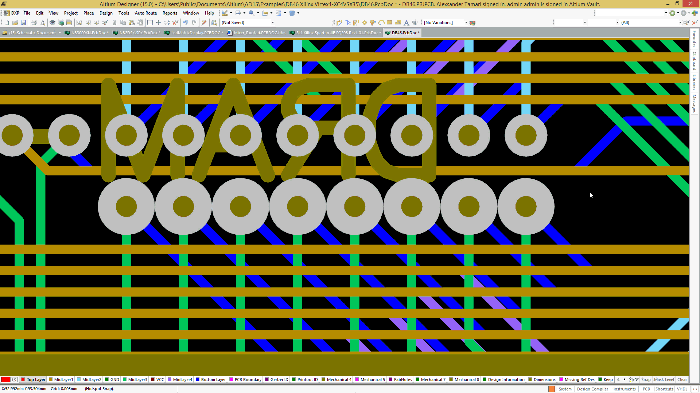Open the '[No Variations]' dropdown

click(446, 22)
